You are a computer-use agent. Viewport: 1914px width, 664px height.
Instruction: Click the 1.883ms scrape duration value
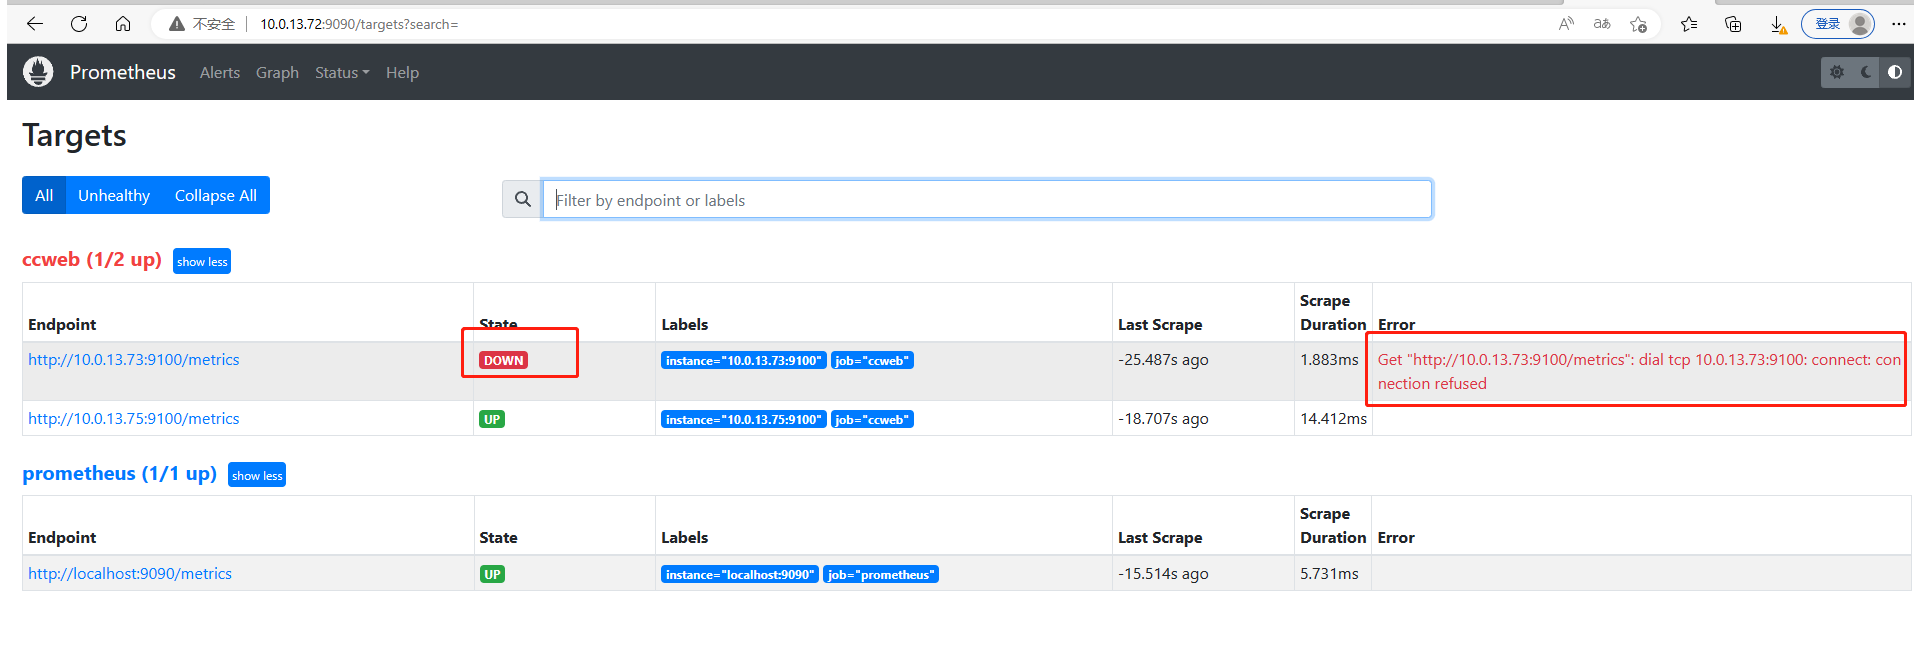click(1329, 359)
